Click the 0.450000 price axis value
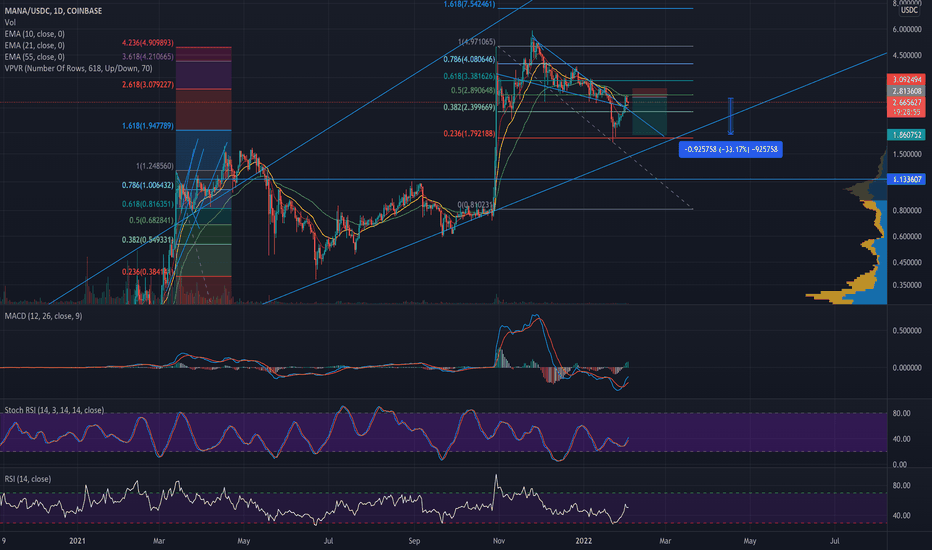 click(907, 262)
